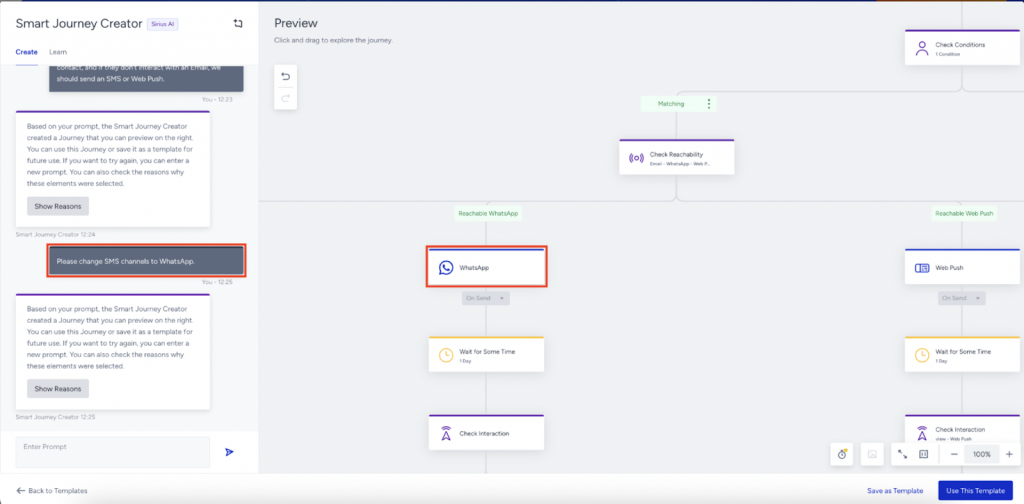This screenshot has height=504, width=1024.
Task: Click Save as Template link
Action: point(895,491)
